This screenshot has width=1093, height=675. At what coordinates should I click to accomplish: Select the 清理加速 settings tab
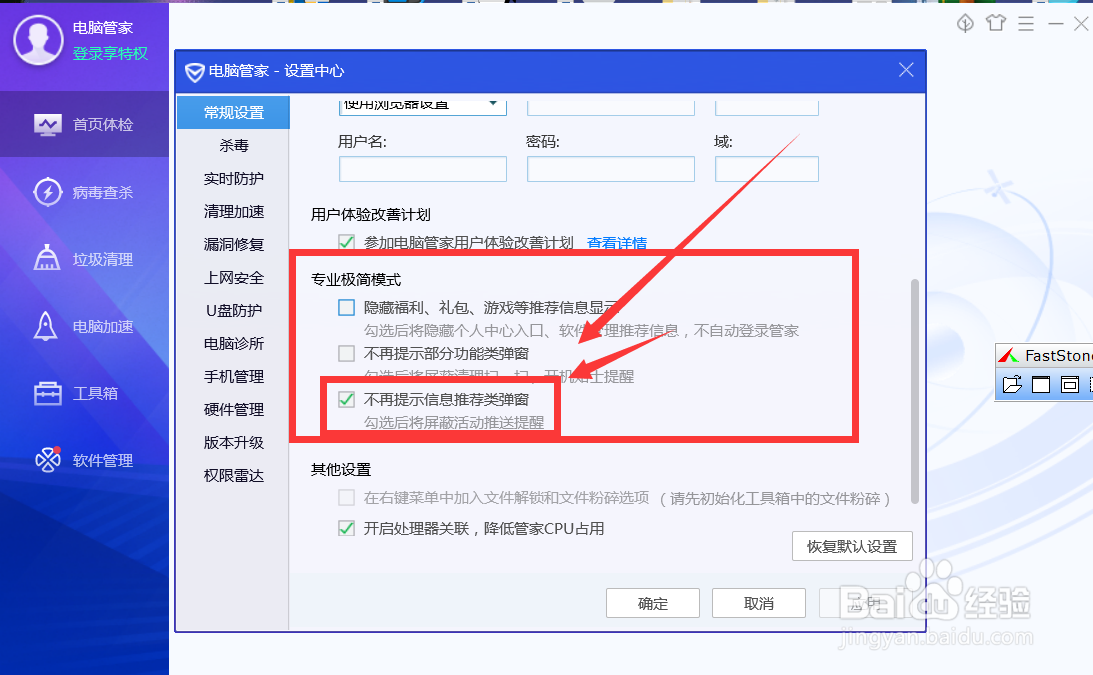234,211
